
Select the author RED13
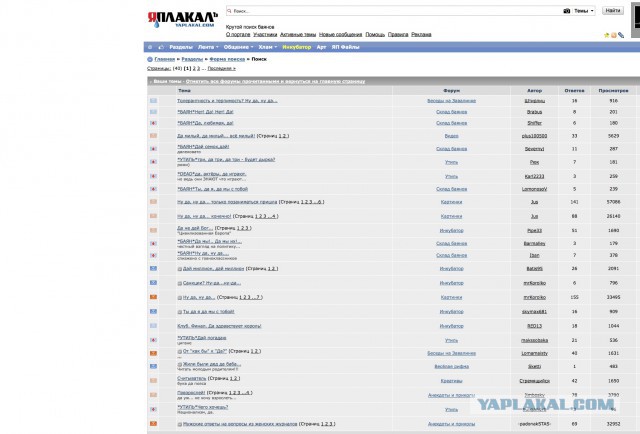click(x=534, y=326)
